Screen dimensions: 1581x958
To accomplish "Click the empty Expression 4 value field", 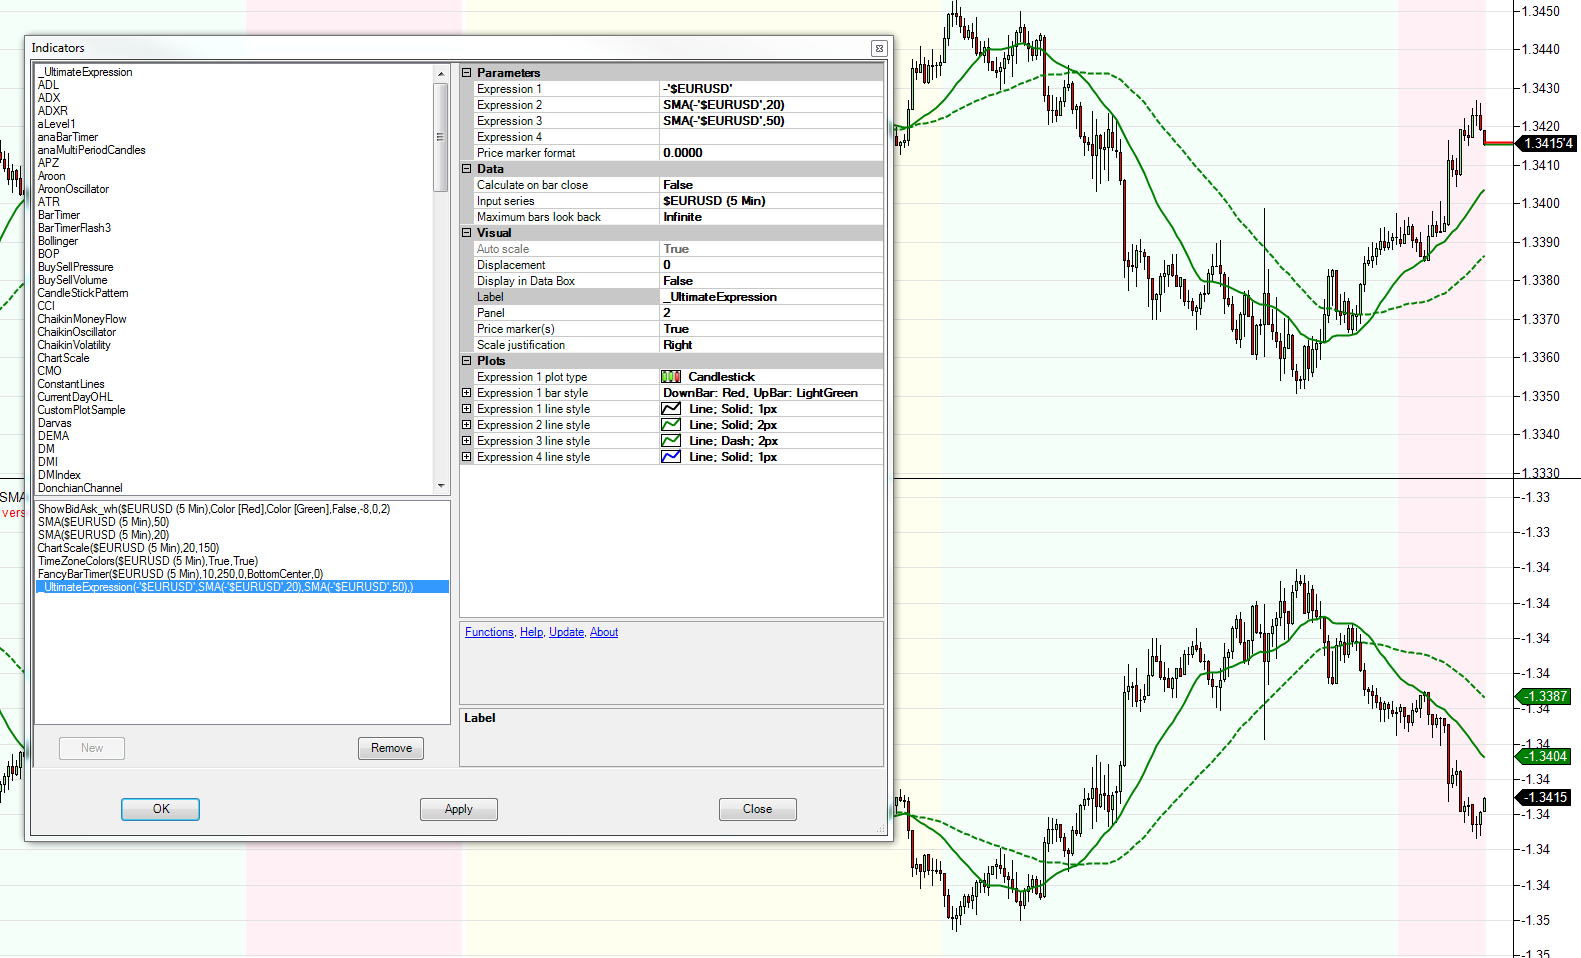I will click(771, 137).
